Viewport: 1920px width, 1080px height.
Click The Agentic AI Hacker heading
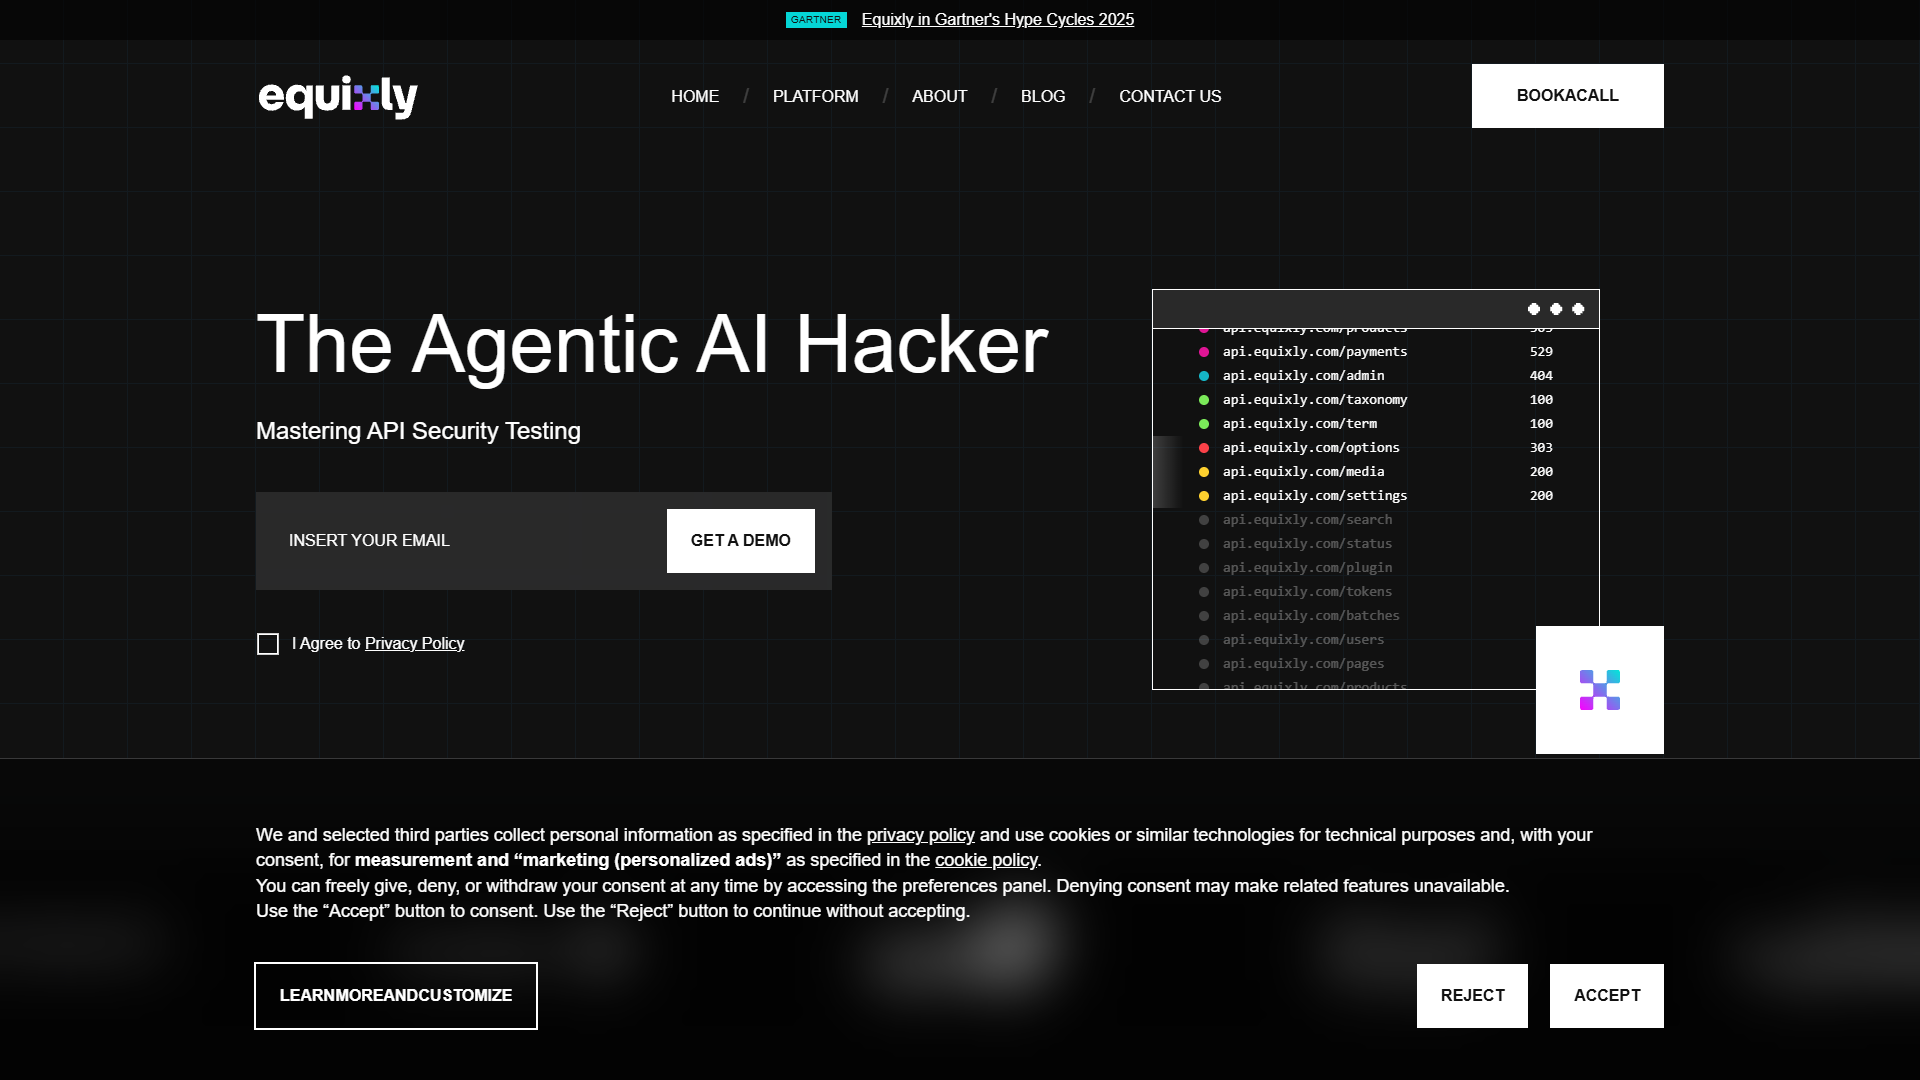(652, 344)
